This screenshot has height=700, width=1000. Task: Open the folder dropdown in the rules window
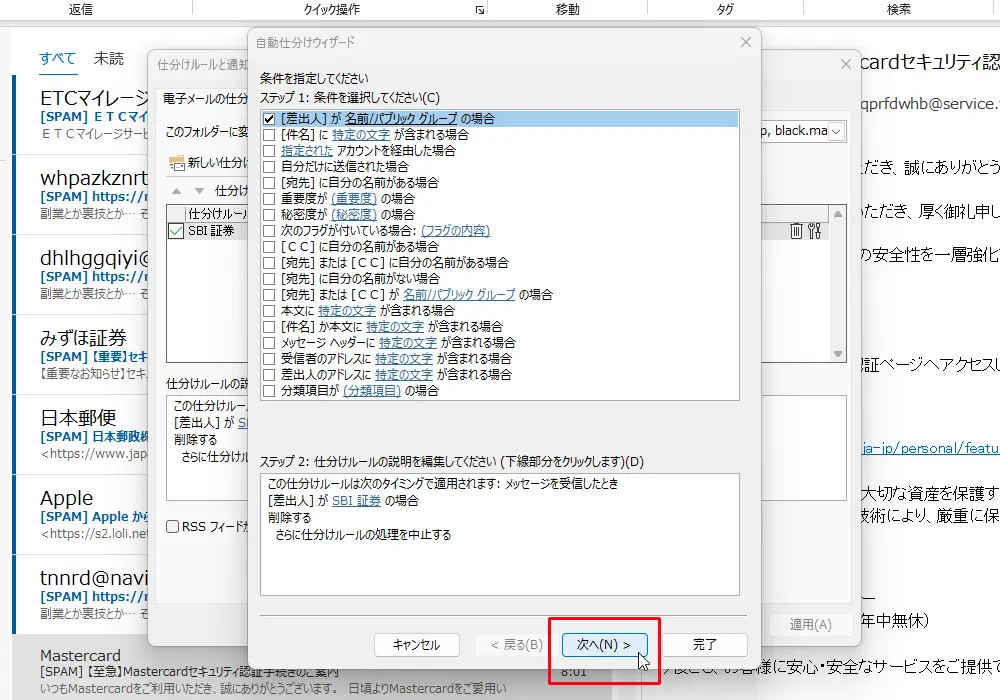point(836,131)
